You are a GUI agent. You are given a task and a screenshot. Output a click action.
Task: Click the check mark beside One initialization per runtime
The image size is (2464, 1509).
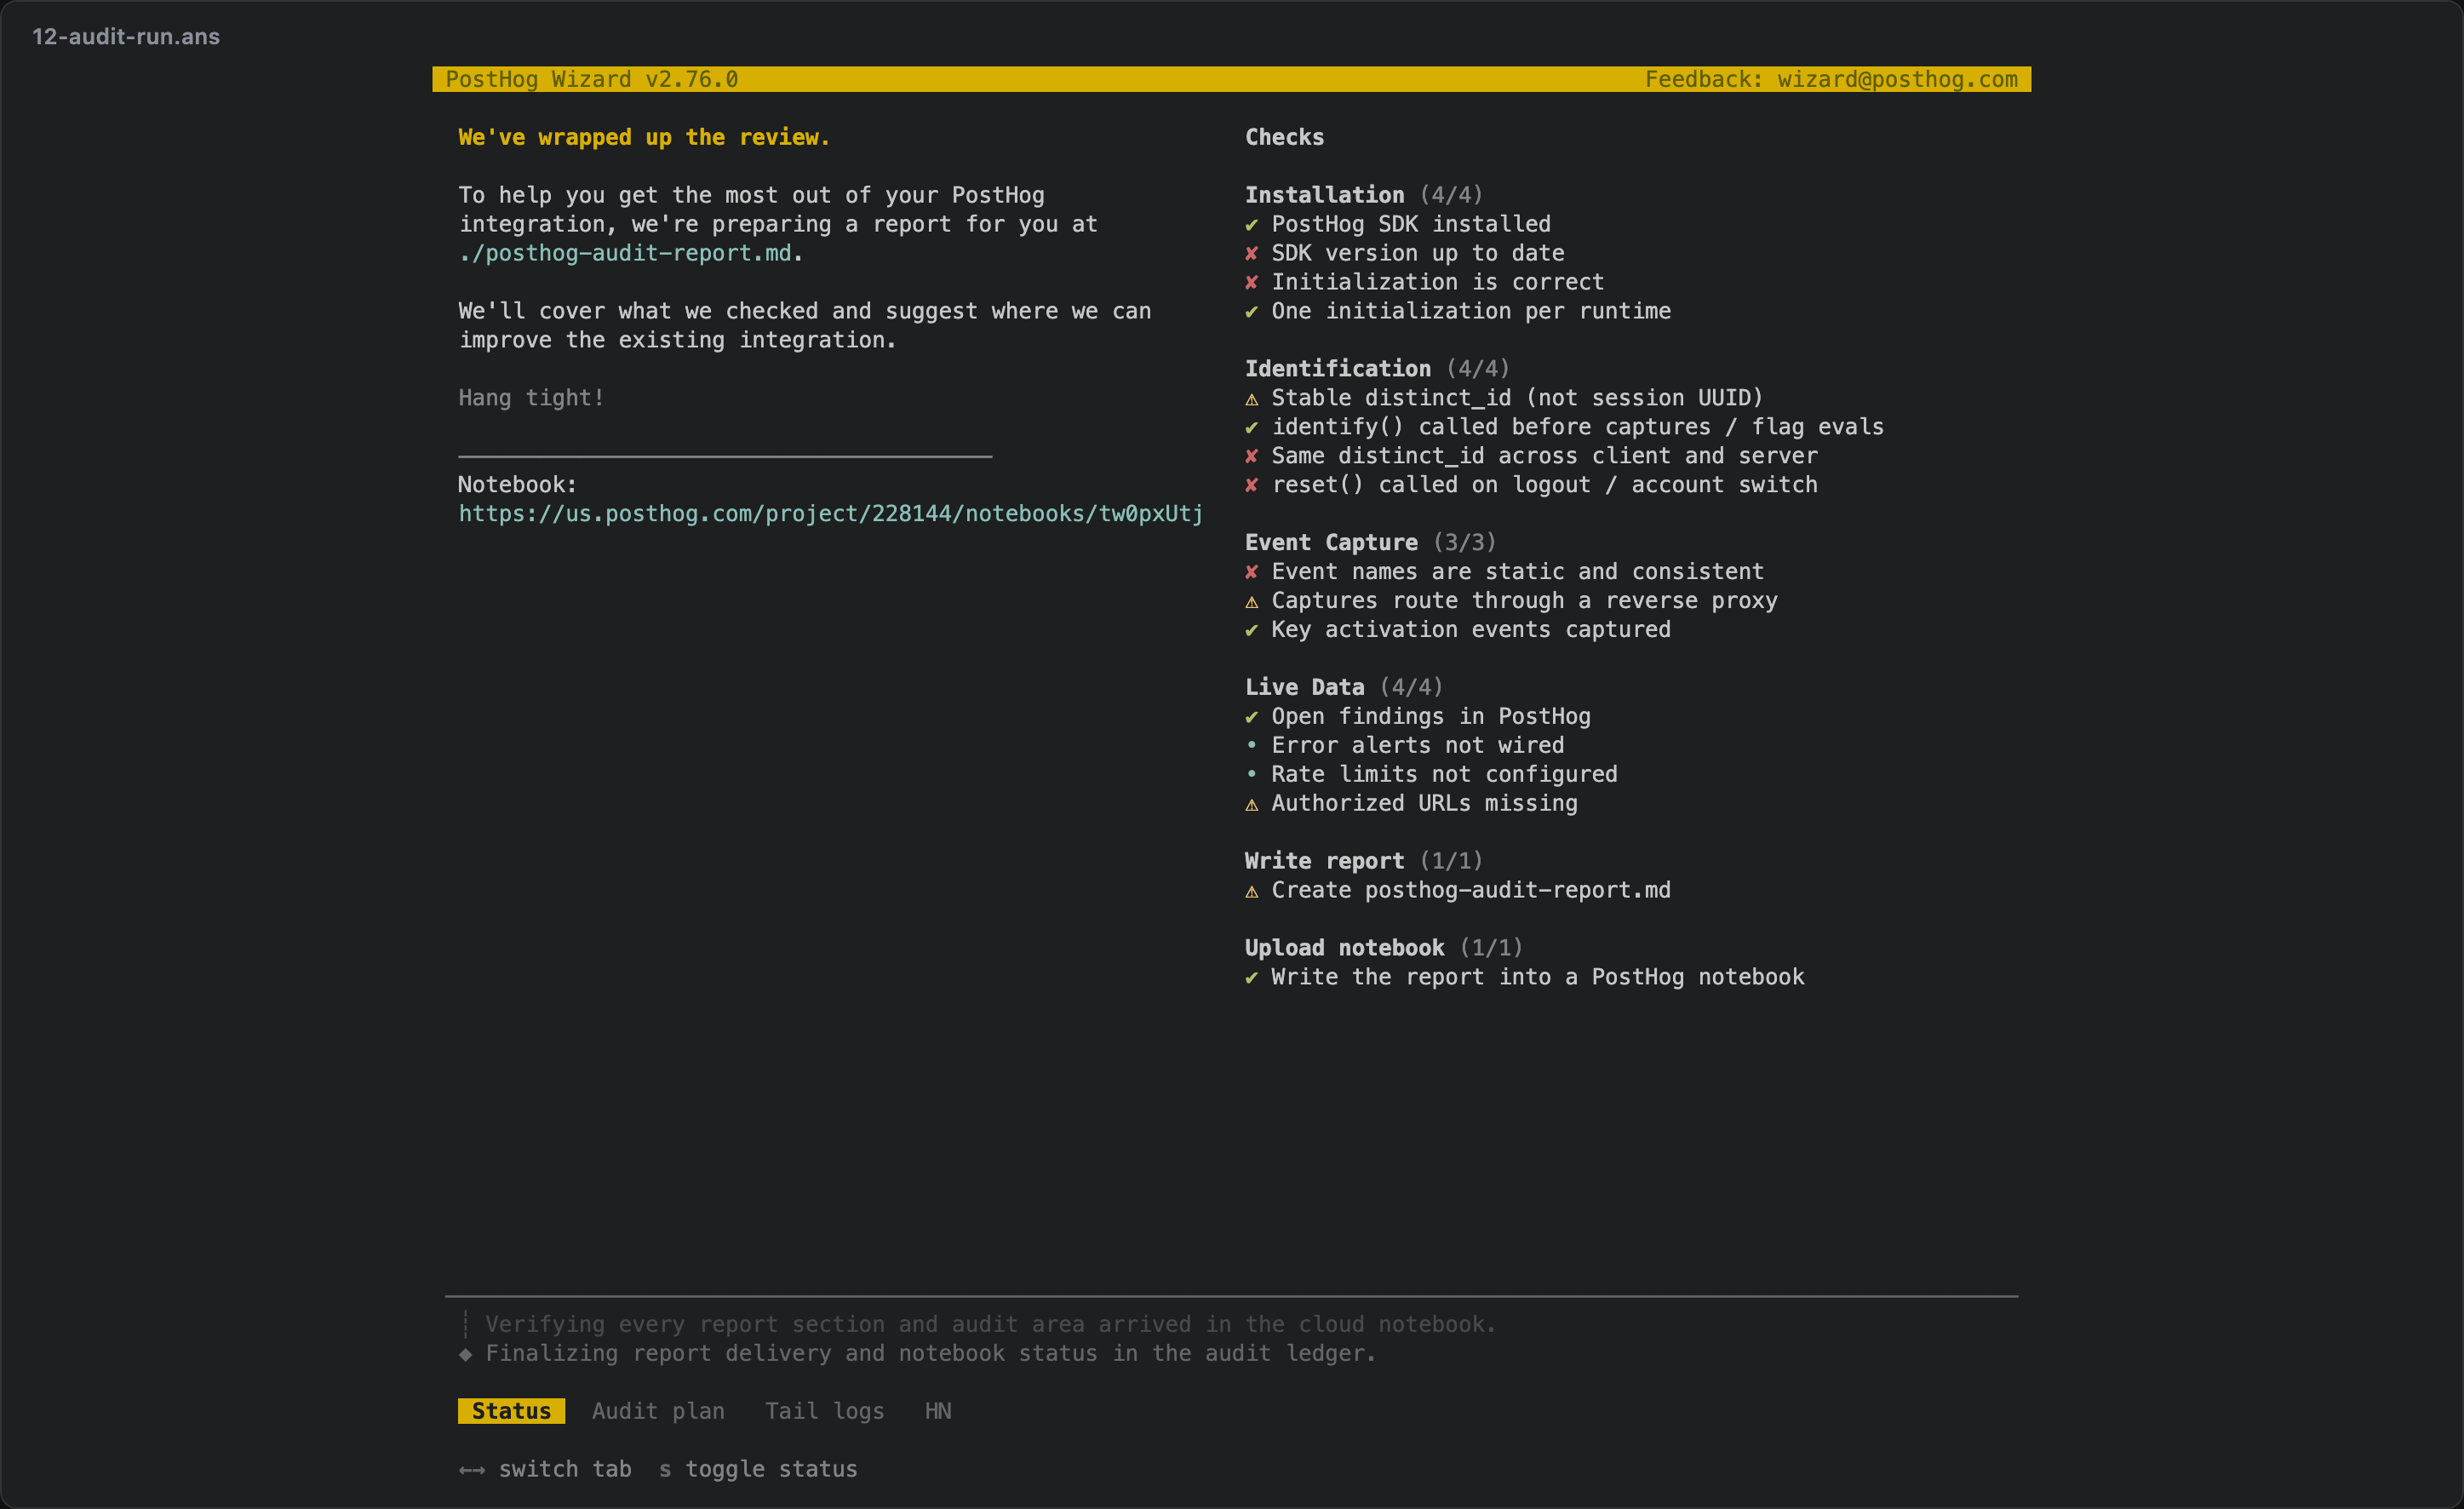pyautogui.click(x=1251, y=312)
